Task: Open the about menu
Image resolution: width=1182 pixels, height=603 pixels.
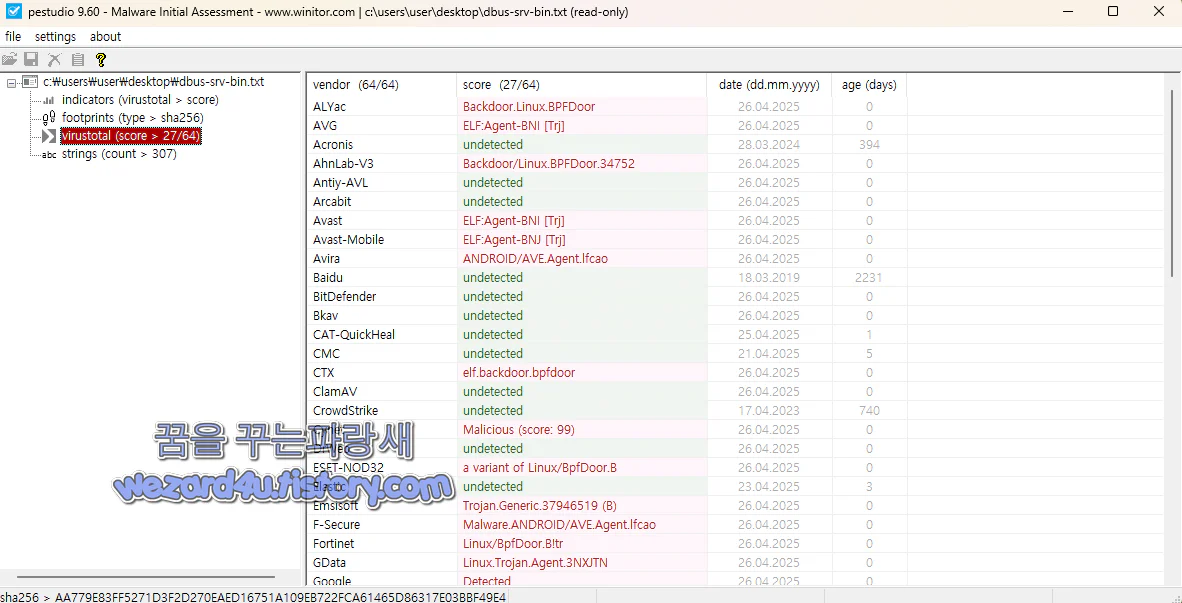Action: (105, 36)
